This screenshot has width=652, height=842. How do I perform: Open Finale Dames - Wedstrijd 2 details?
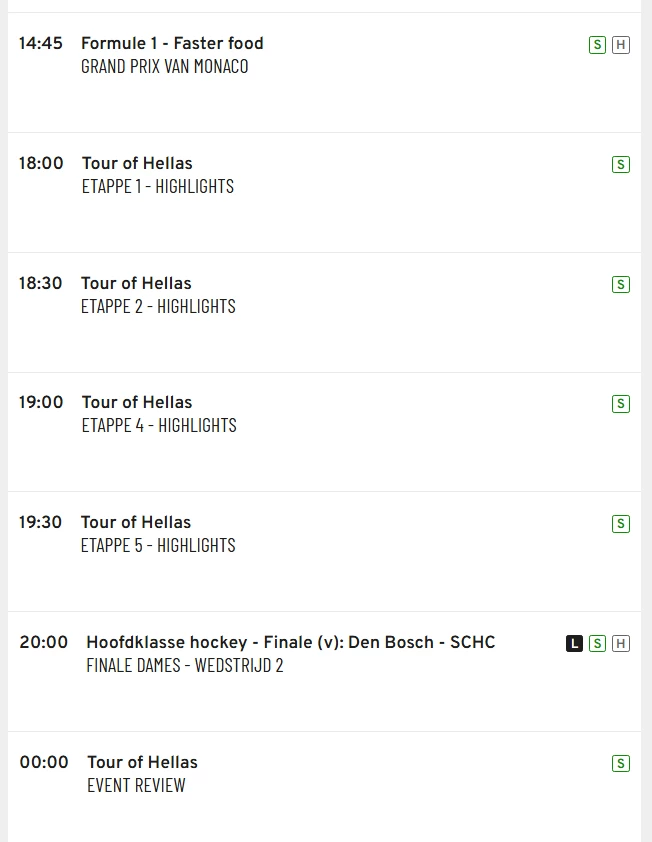(x=185, y=665)
